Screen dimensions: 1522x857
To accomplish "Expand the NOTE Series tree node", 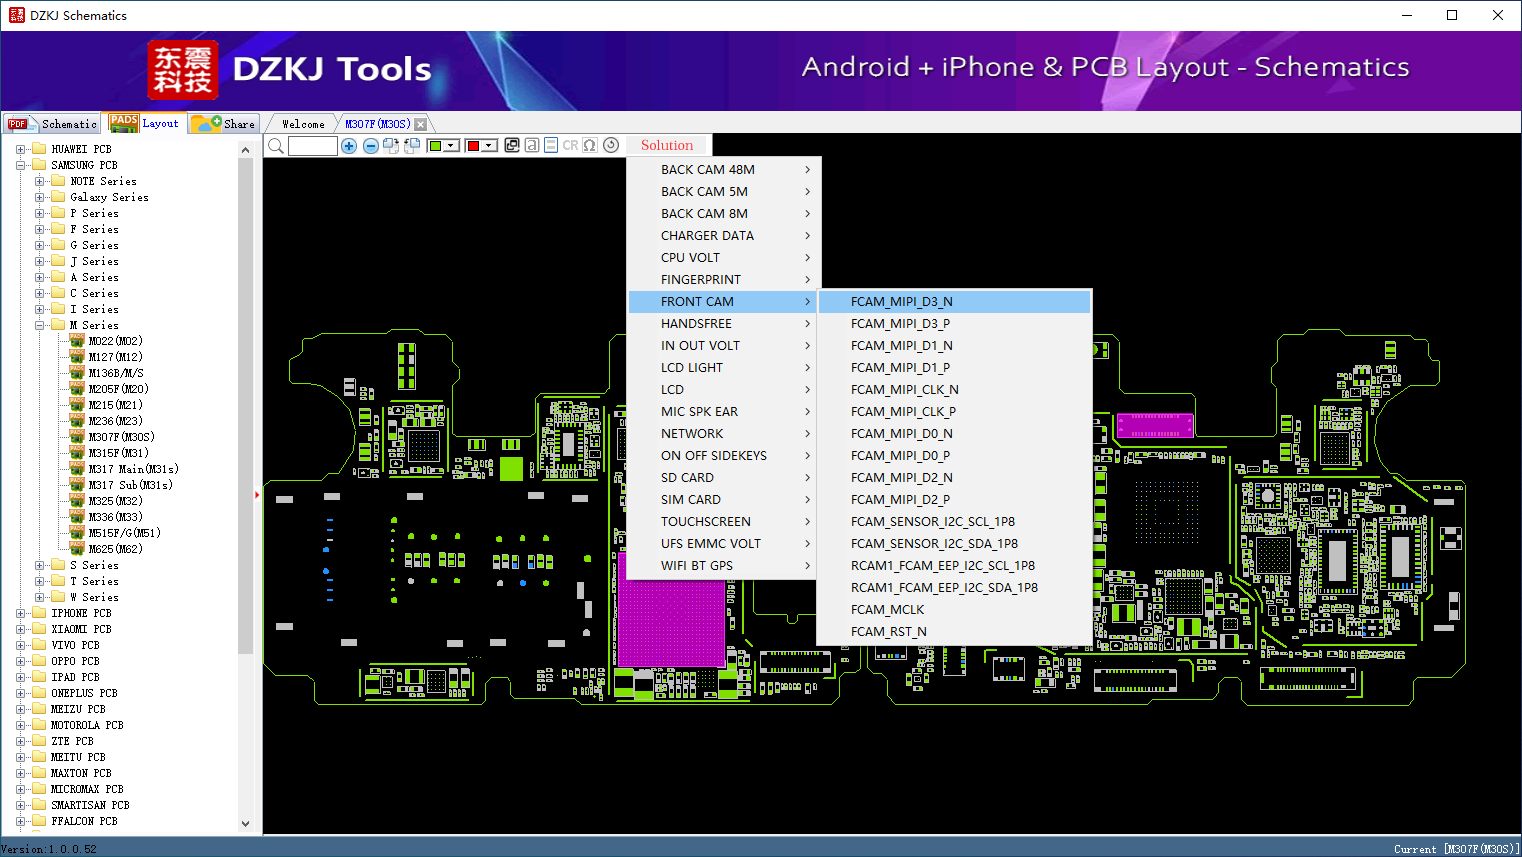I will pyautogui.click(x=39, y=181).
